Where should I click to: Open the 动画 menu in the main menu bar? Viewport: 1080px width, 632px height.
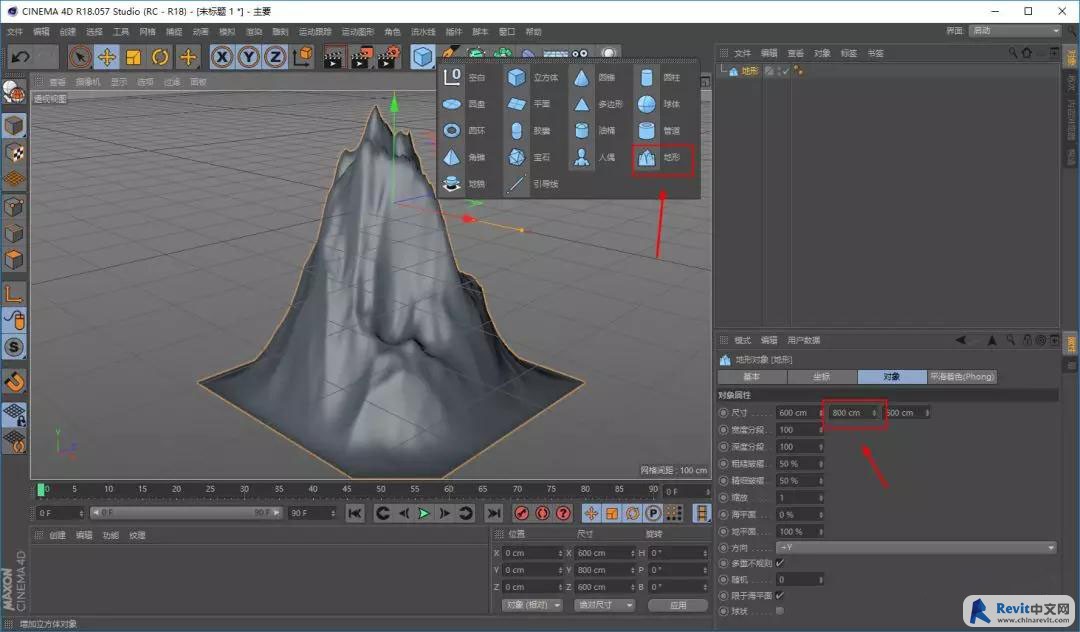pyautogui.click(x=200, y=32)
